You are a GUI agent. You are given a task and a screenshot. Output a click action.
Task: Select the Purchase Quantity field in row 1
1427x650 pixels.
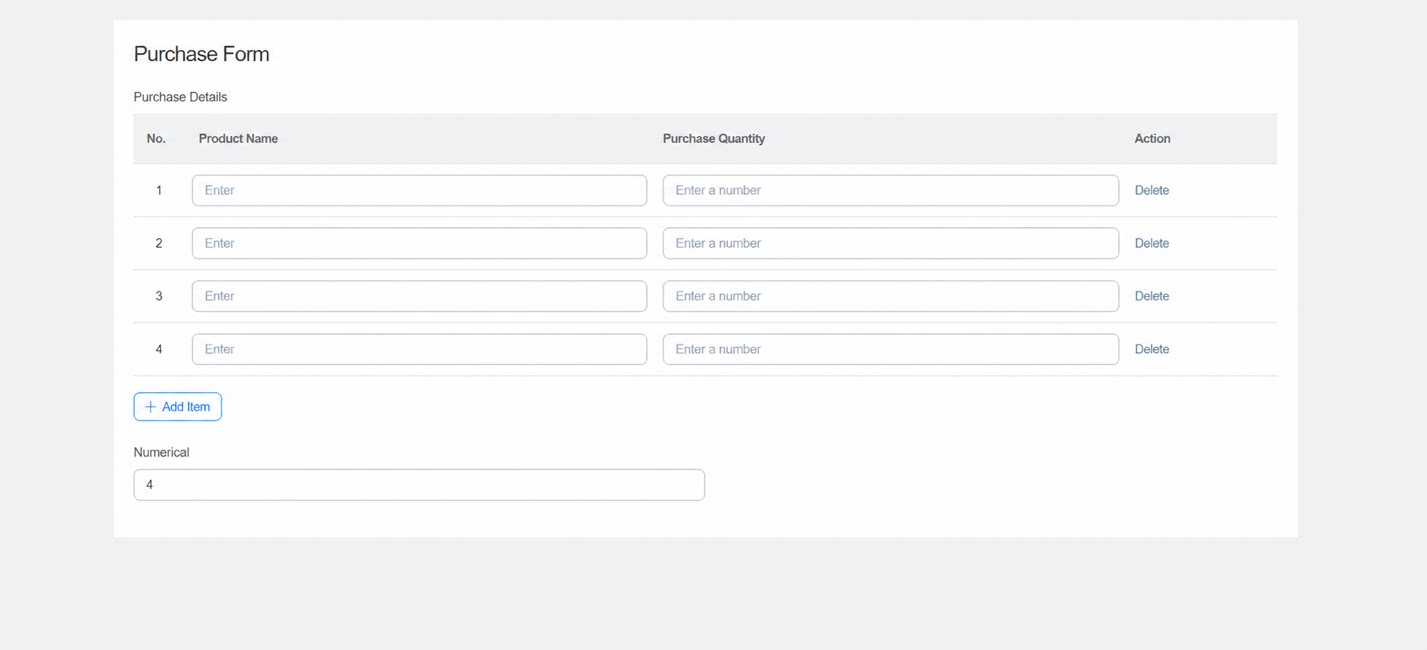click(x=891, y=190)
